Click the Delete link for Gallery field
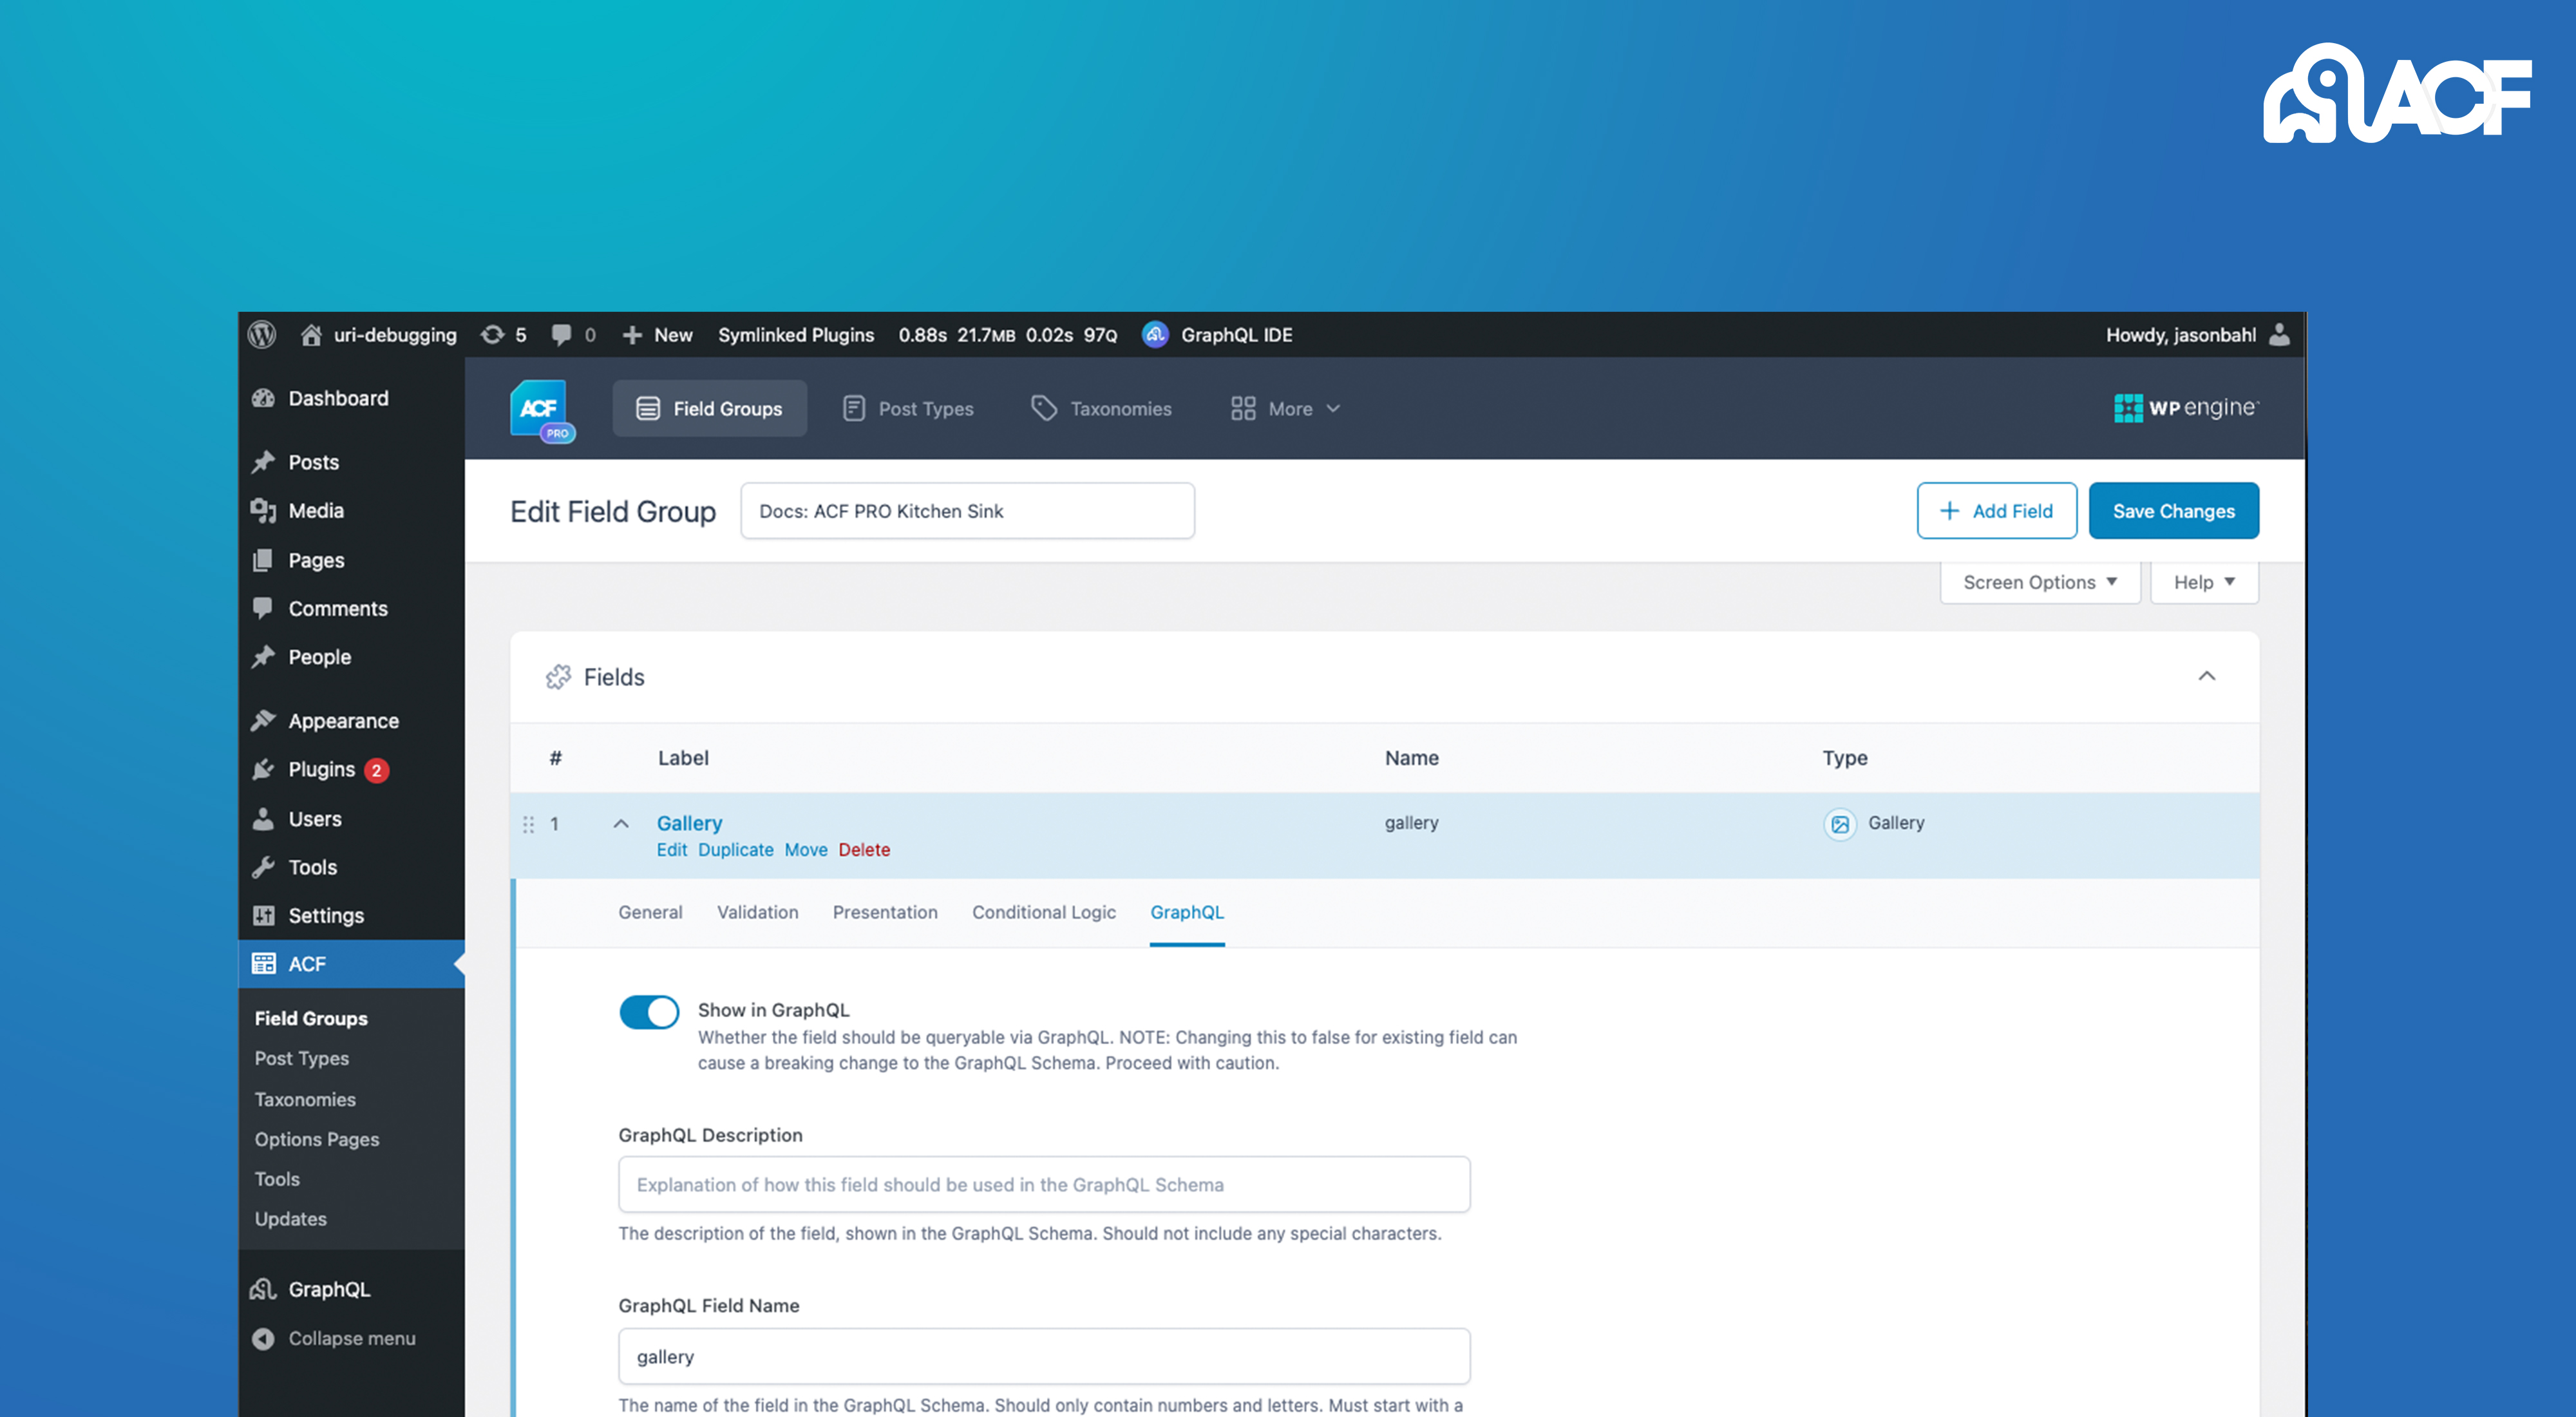 click(x=865, y=850)
